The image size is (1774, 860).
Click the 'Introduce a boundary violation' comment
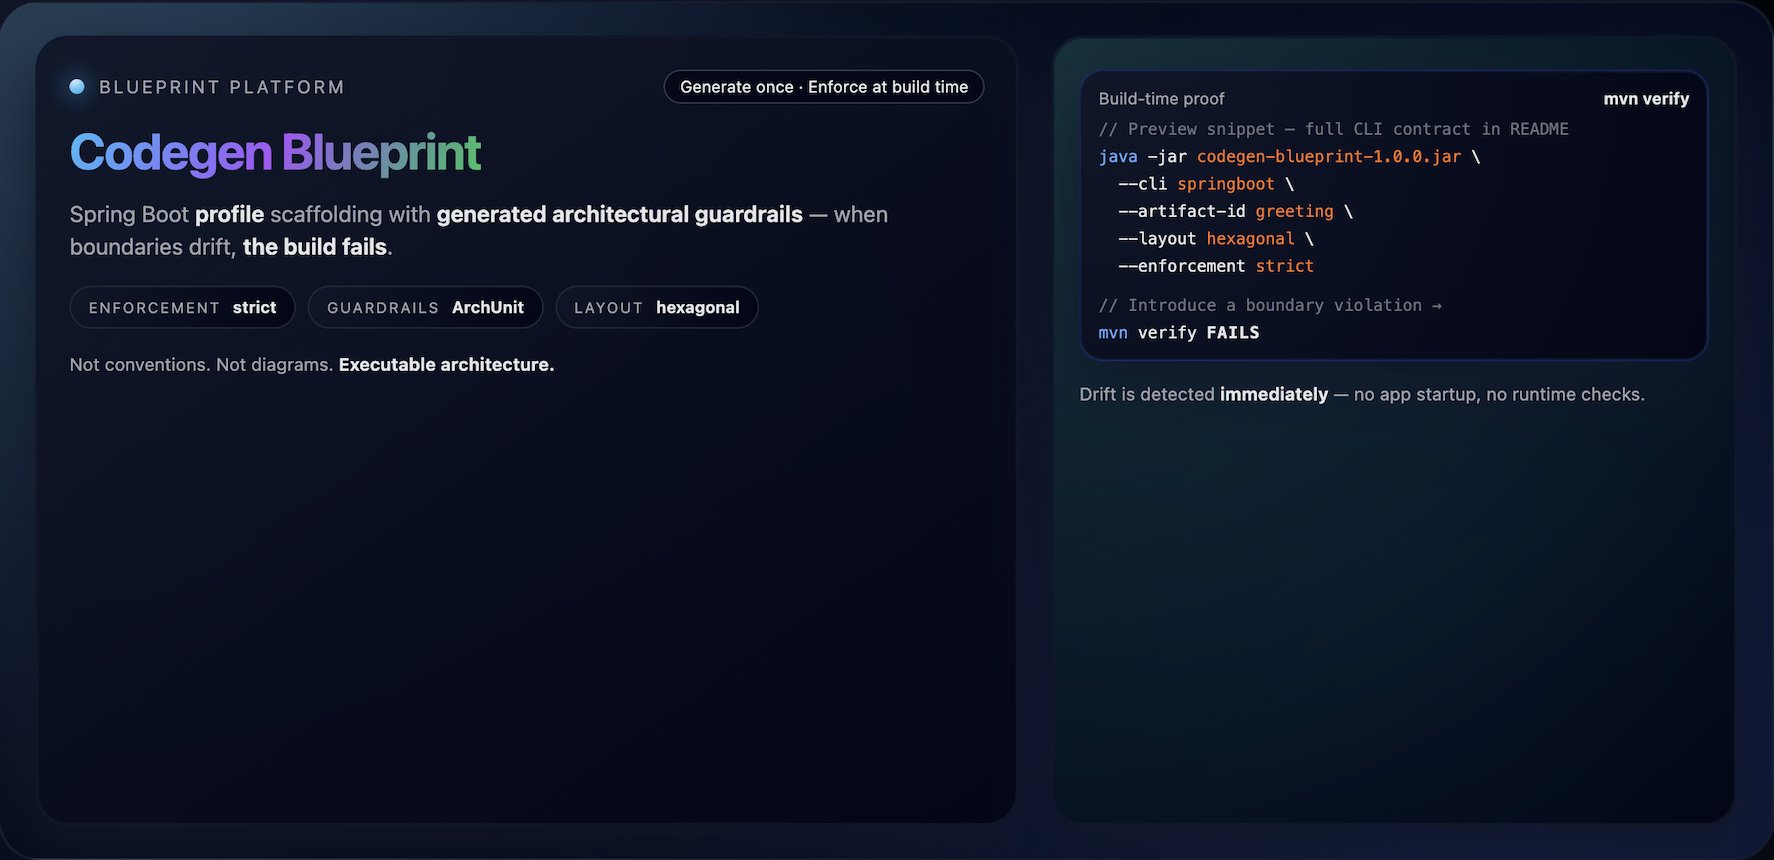pos(1269,305)
